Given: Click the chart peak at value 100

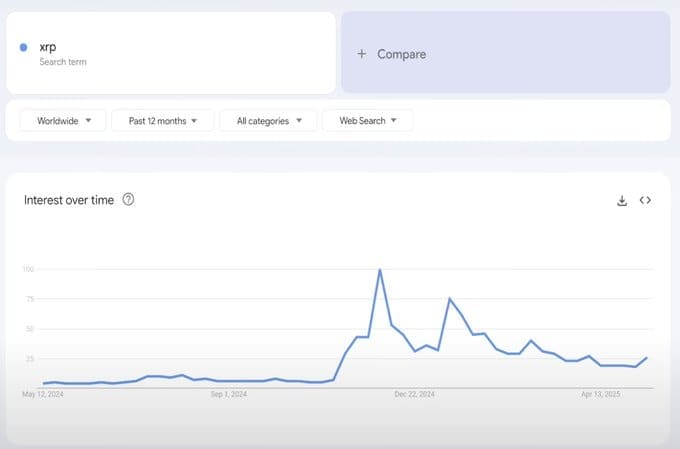Looking at the screenshot, I should point(380,269).
